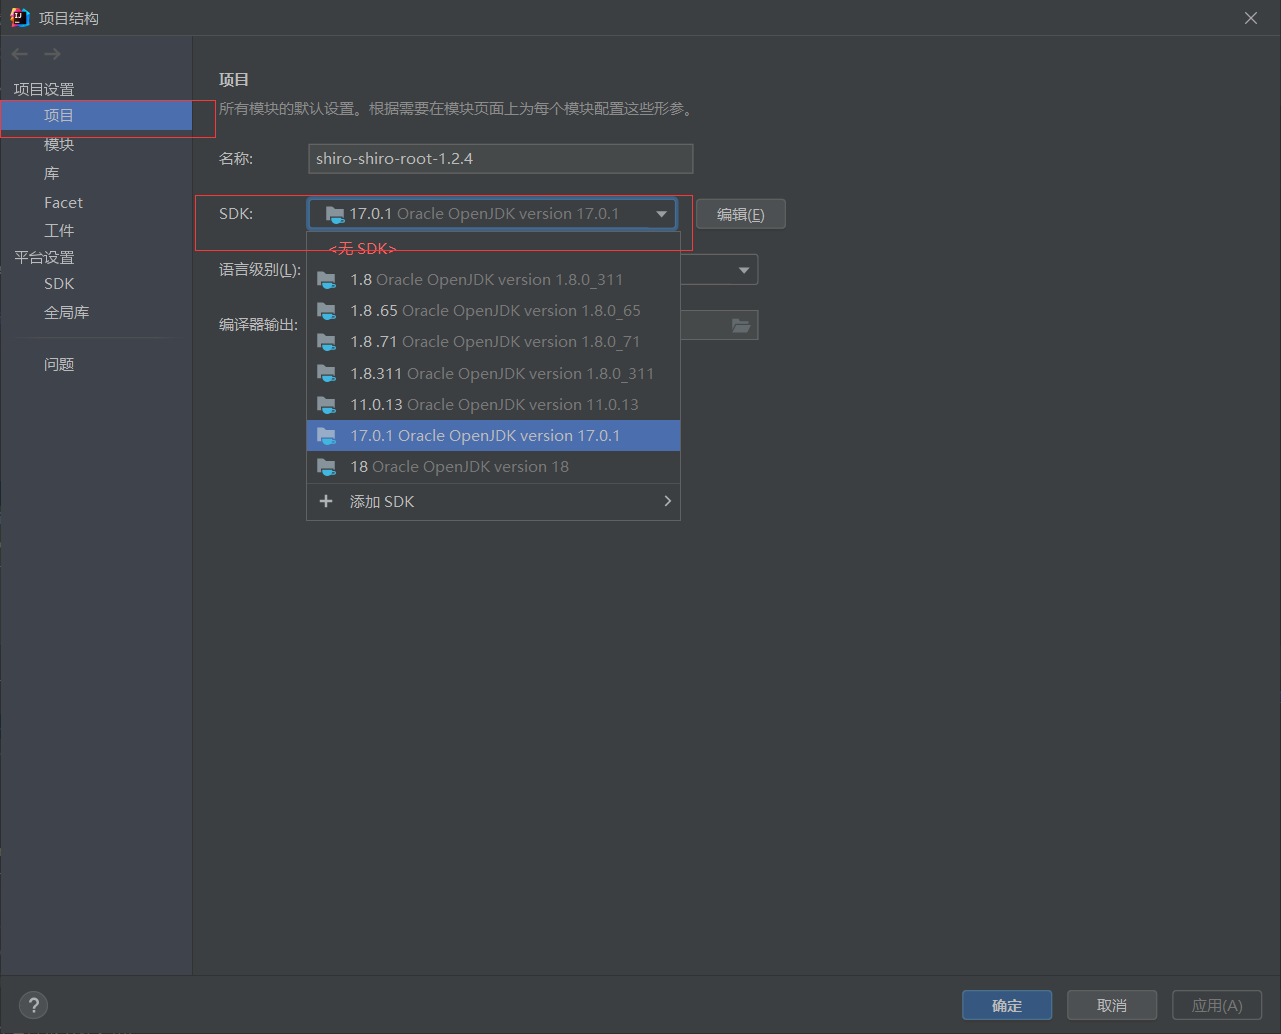Choose 1.8 .71 Oracle OpenJDK version 1.8.0_71
Screen dimensions: 1281x1034
[493, 342]
